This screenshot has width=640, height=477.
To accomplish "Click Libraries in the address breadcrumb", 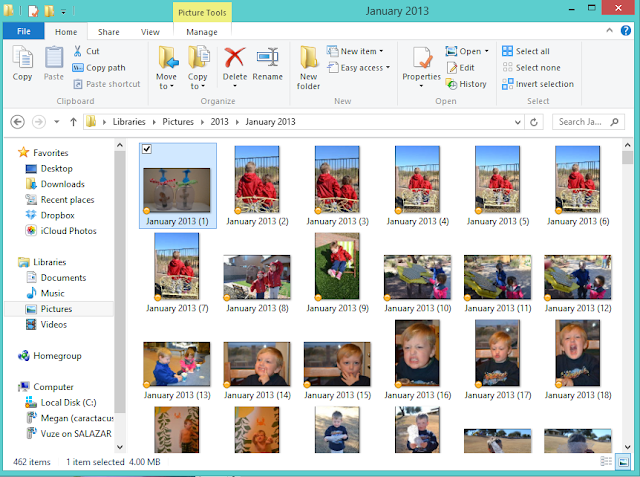I will (x=129, y=122).
